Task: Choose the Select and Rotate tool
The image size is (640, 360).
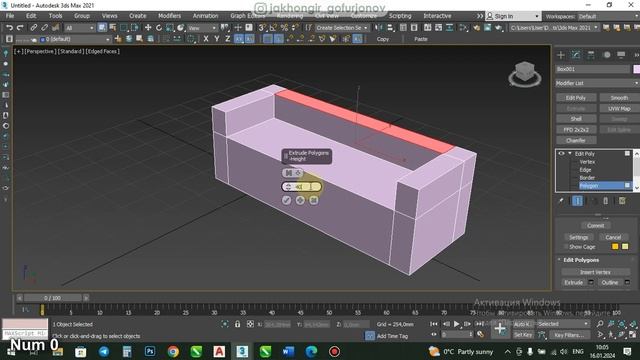Action: click(x=159, y=28)
